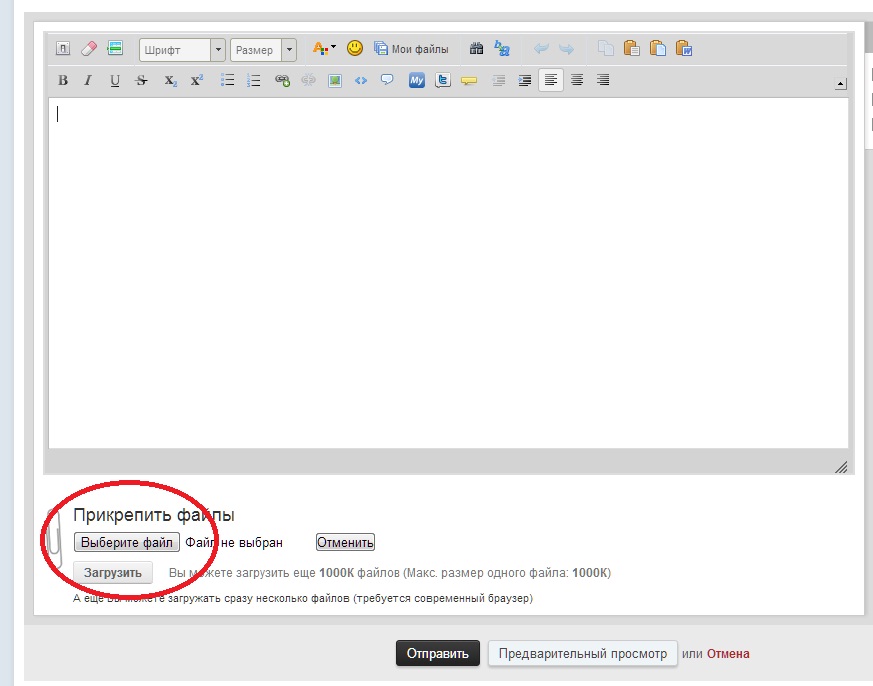Click the Отмена cancel link
873x686 pixels.
(728, 654)
